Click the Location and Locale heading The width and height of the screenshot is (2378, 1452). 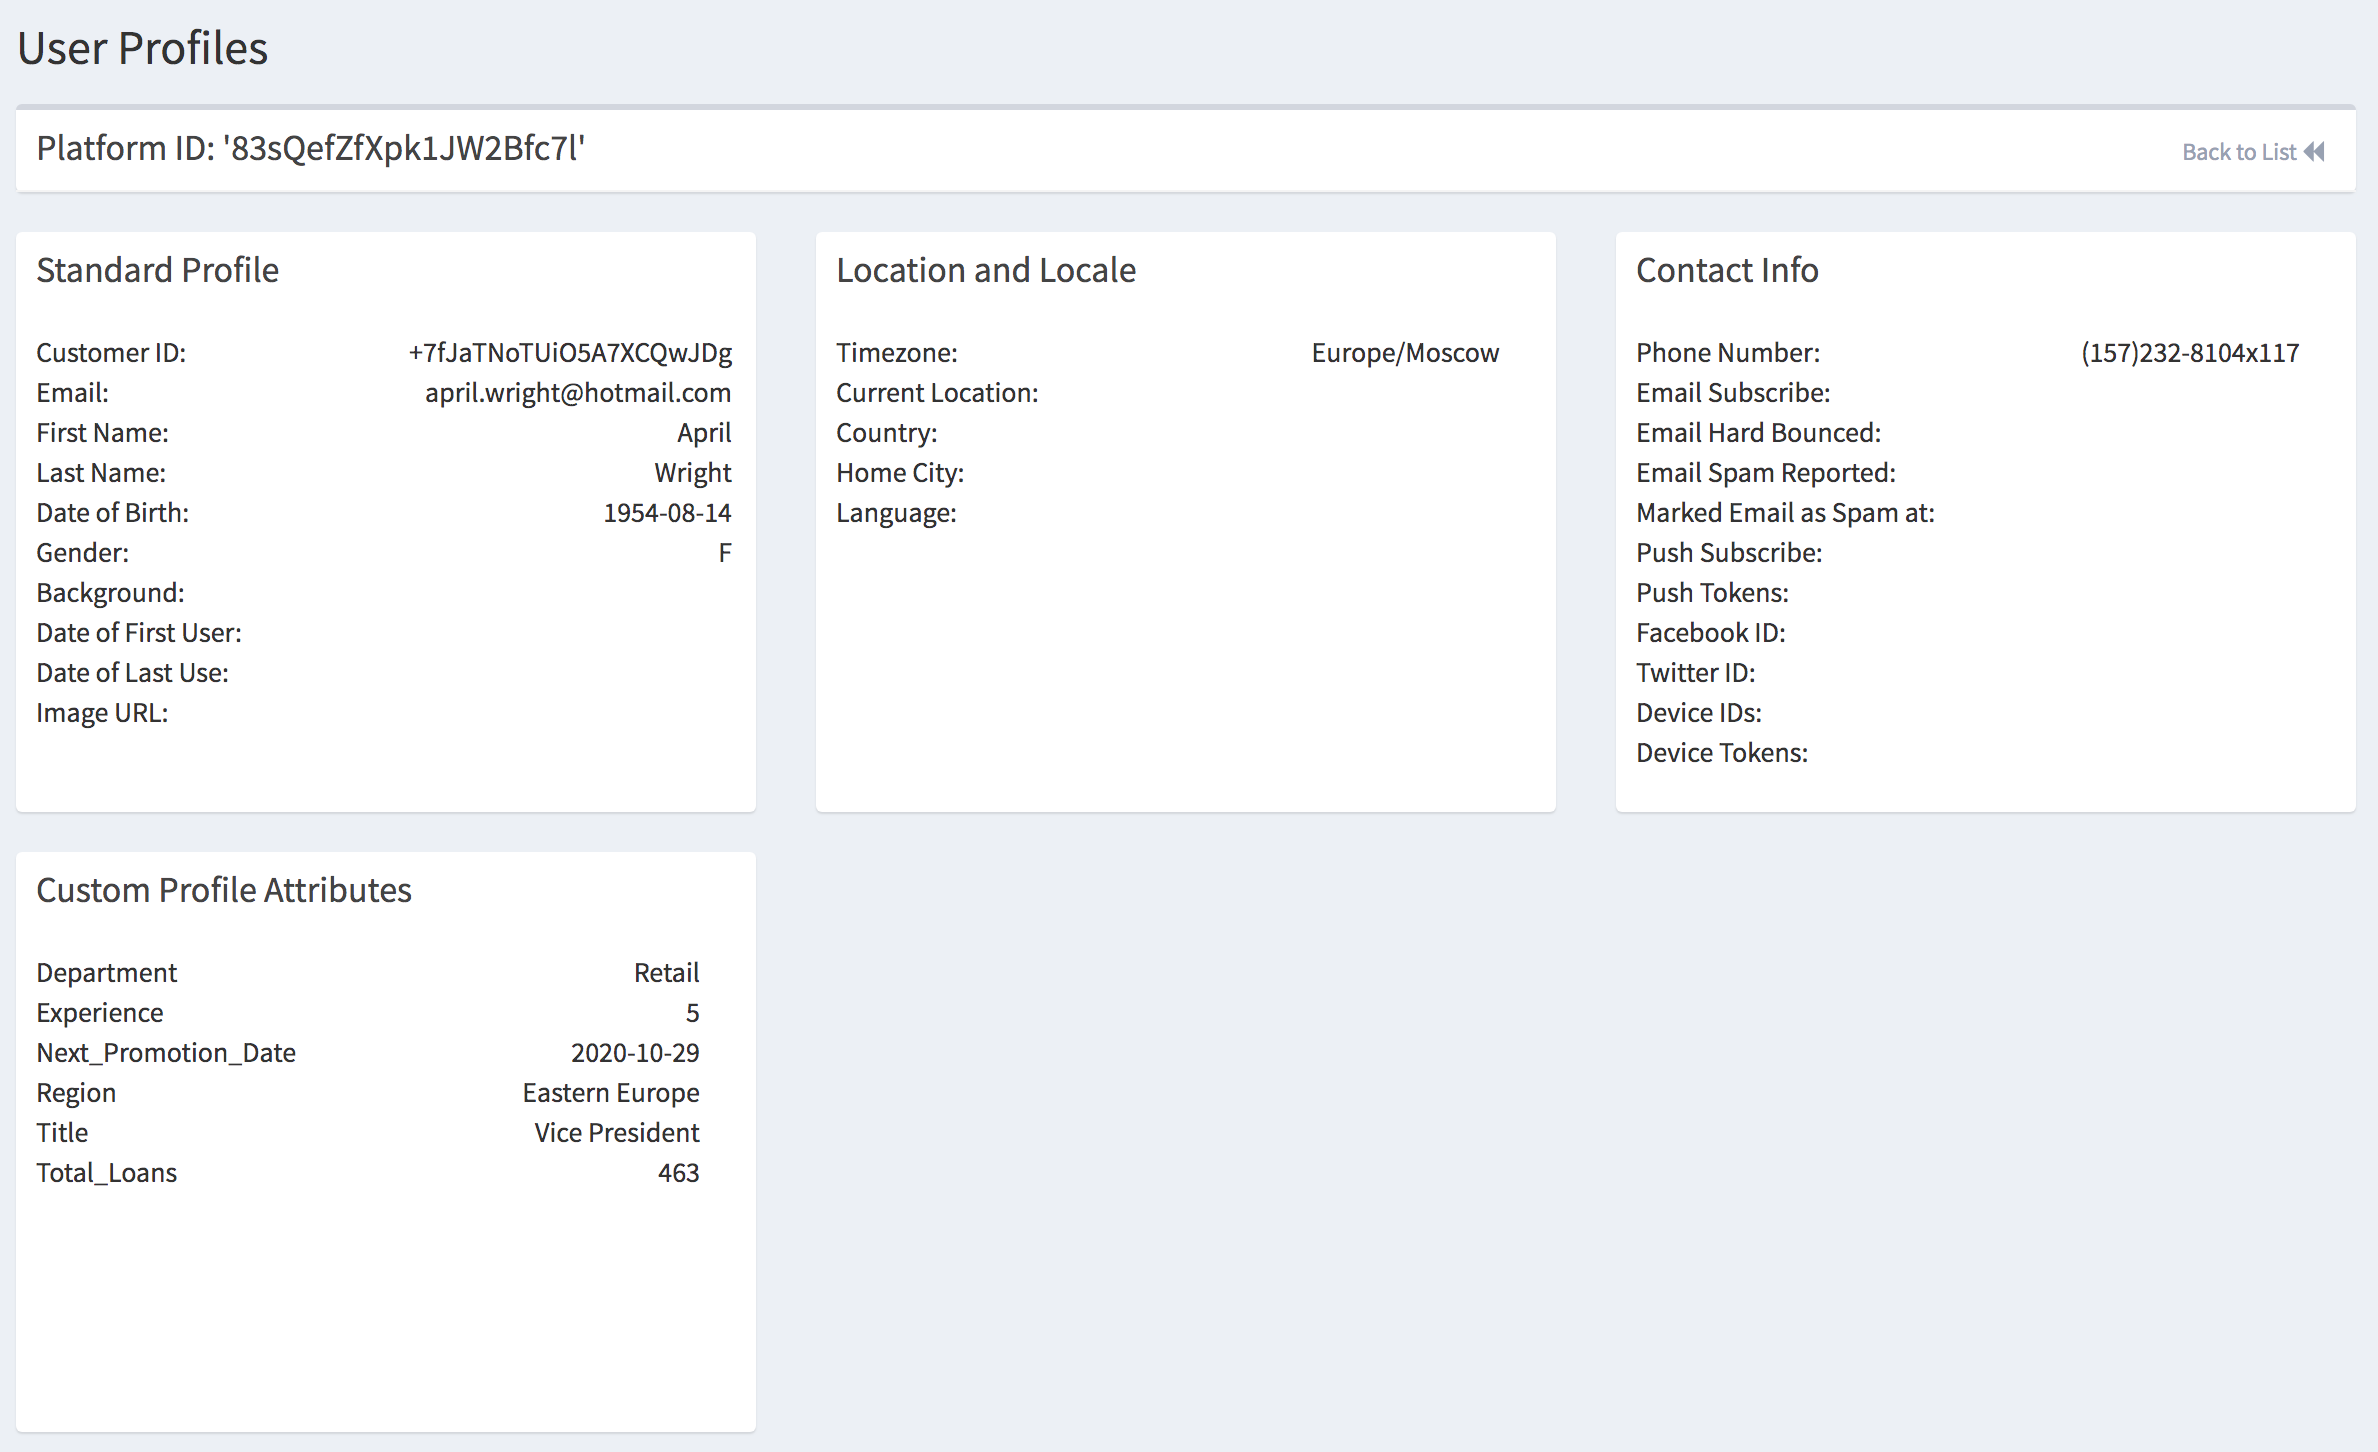[986, 270]
